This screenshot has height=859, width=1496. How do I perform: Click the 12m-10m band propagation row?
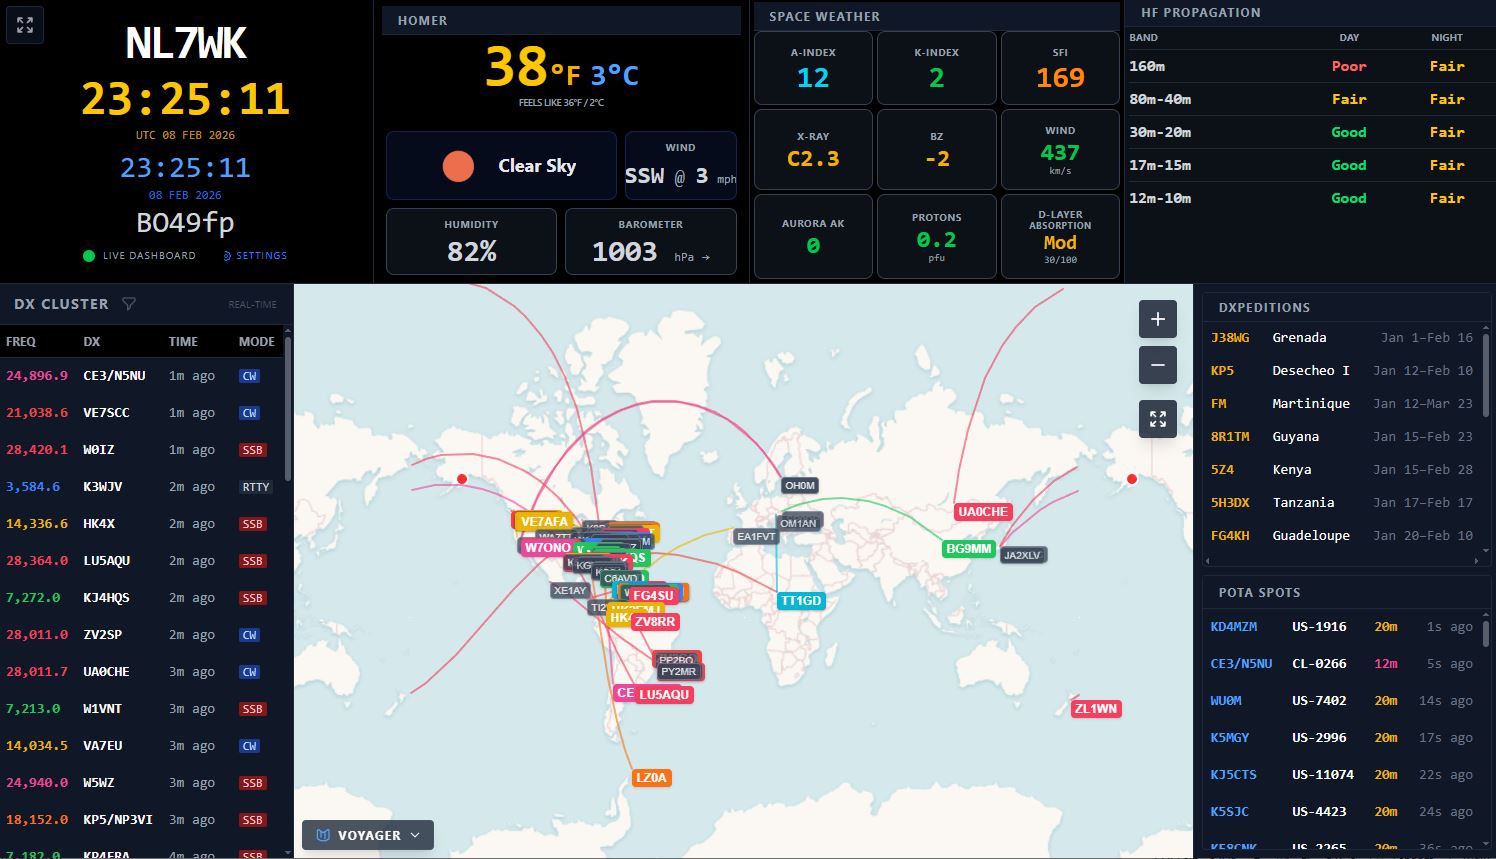(x=1310, y=198)
